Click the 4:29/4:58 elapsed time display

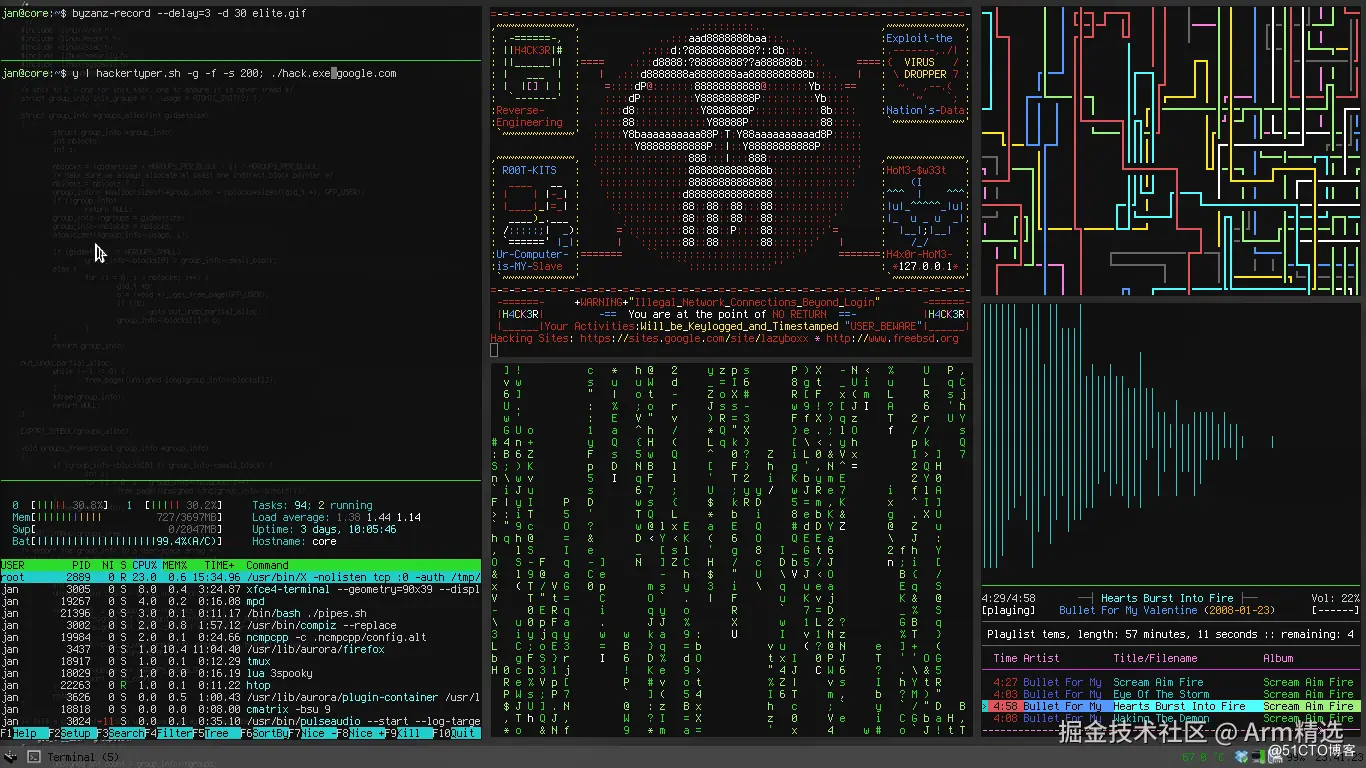pyautogui.click(x=1008, y=598)
